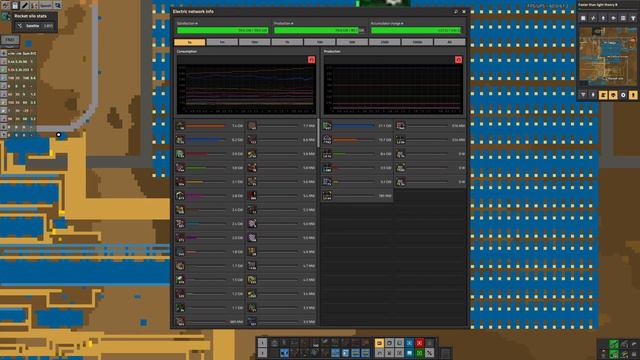Select production entry showing 21.1 GW

pos(357,126)
